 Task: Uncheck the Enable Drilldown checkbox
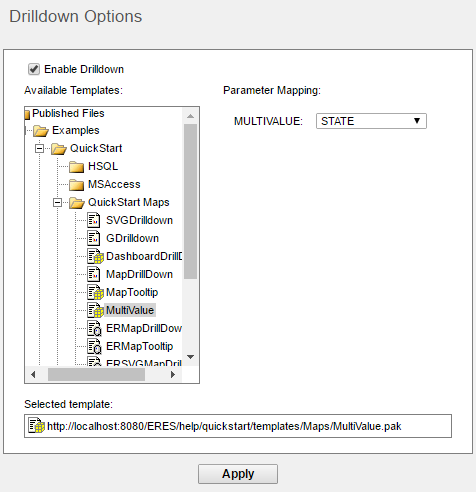click(x=34, y=69)
